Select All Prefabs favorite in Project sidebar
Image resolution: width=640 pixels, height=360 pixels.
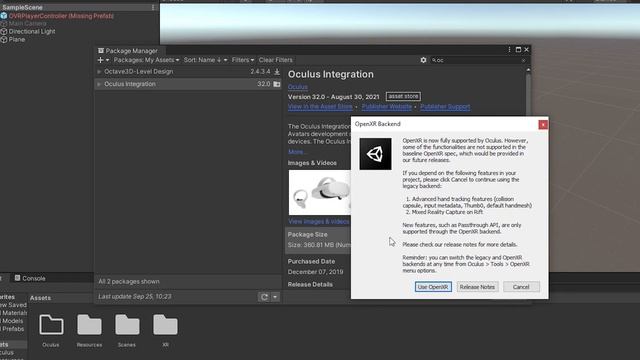(13, 329)
